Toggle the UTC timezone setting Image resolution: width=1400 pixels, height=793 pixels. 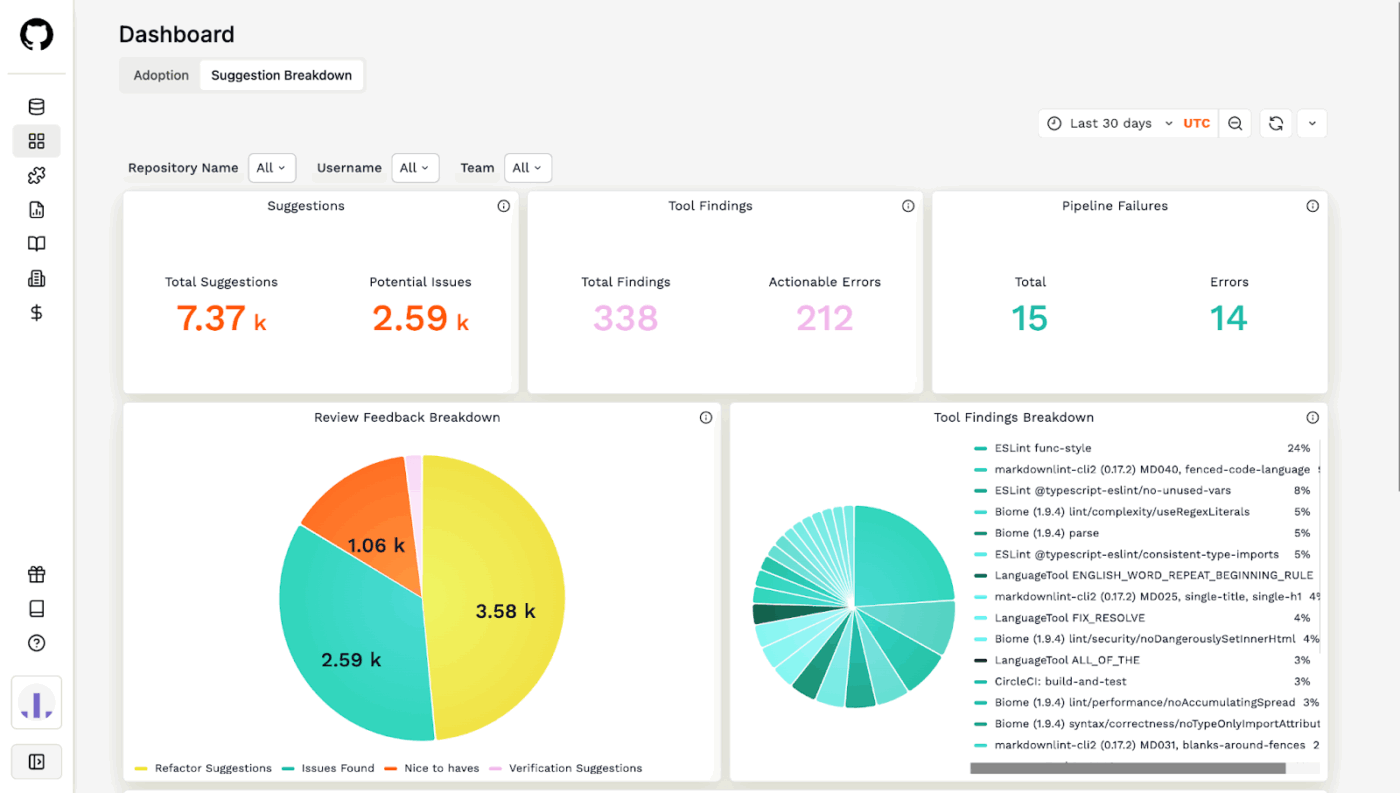click(x=1196, y=123)
